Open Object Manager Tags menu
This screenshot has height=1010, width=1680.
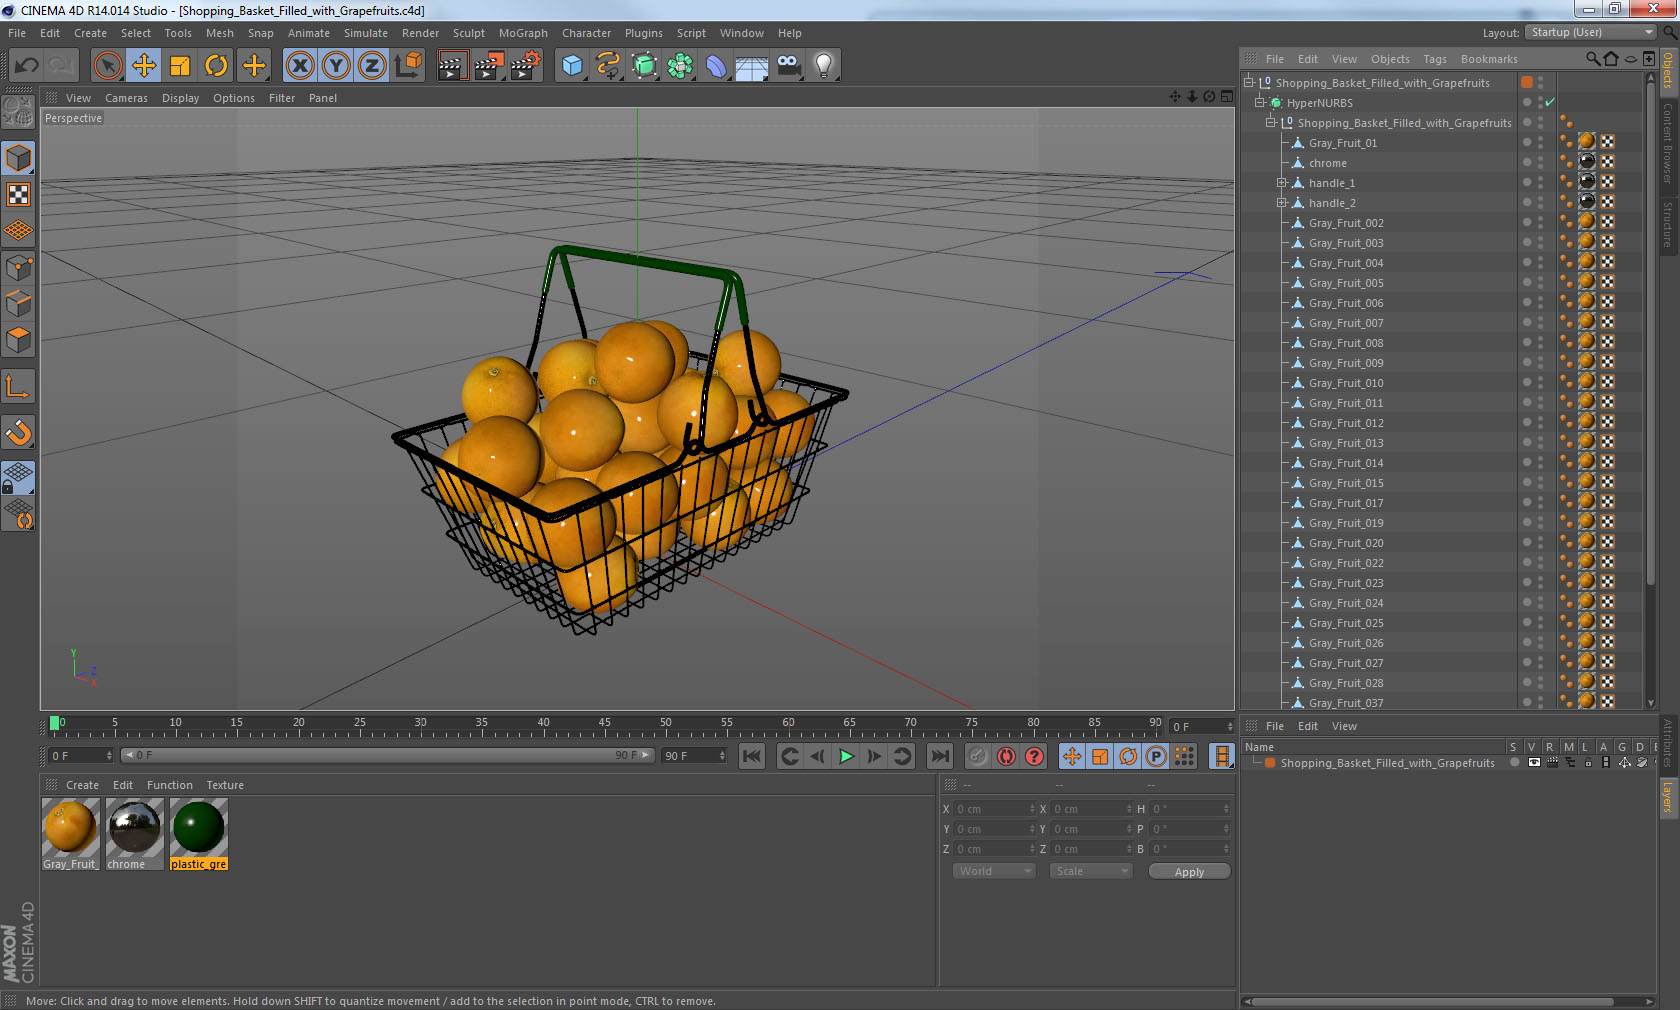1435,59
